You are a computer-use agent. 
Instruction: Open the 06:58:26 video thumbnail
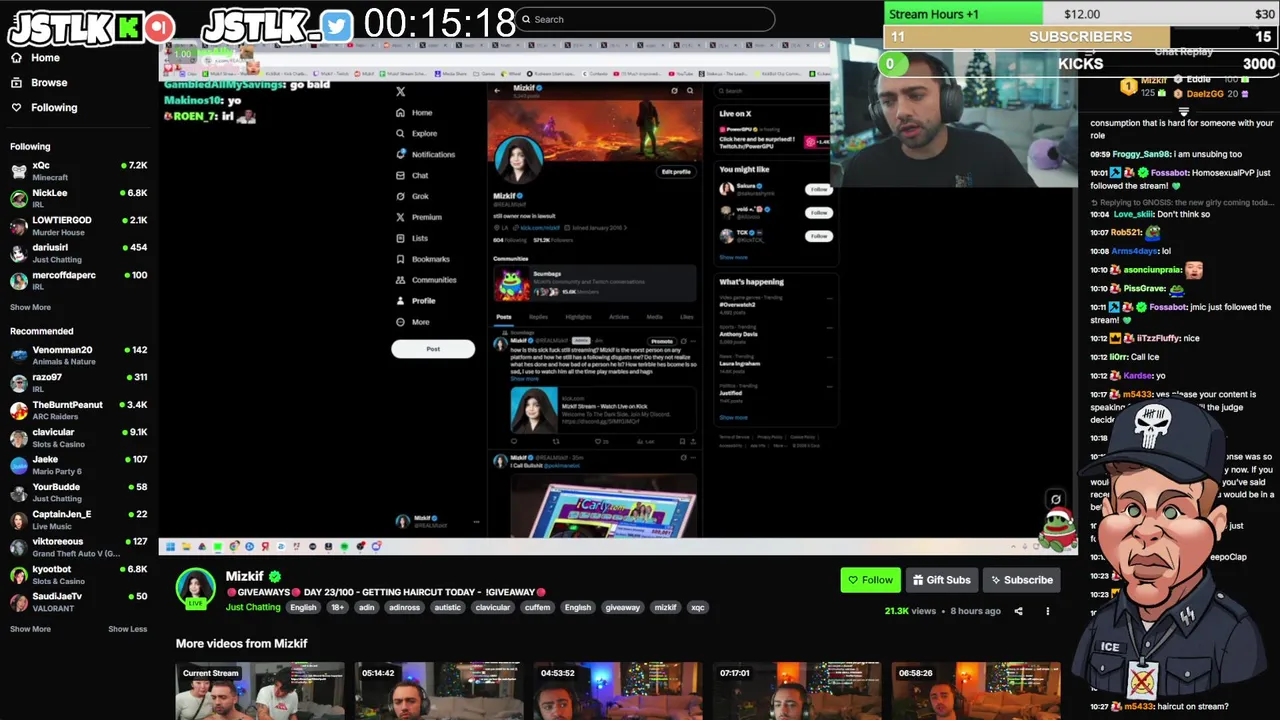976,691
